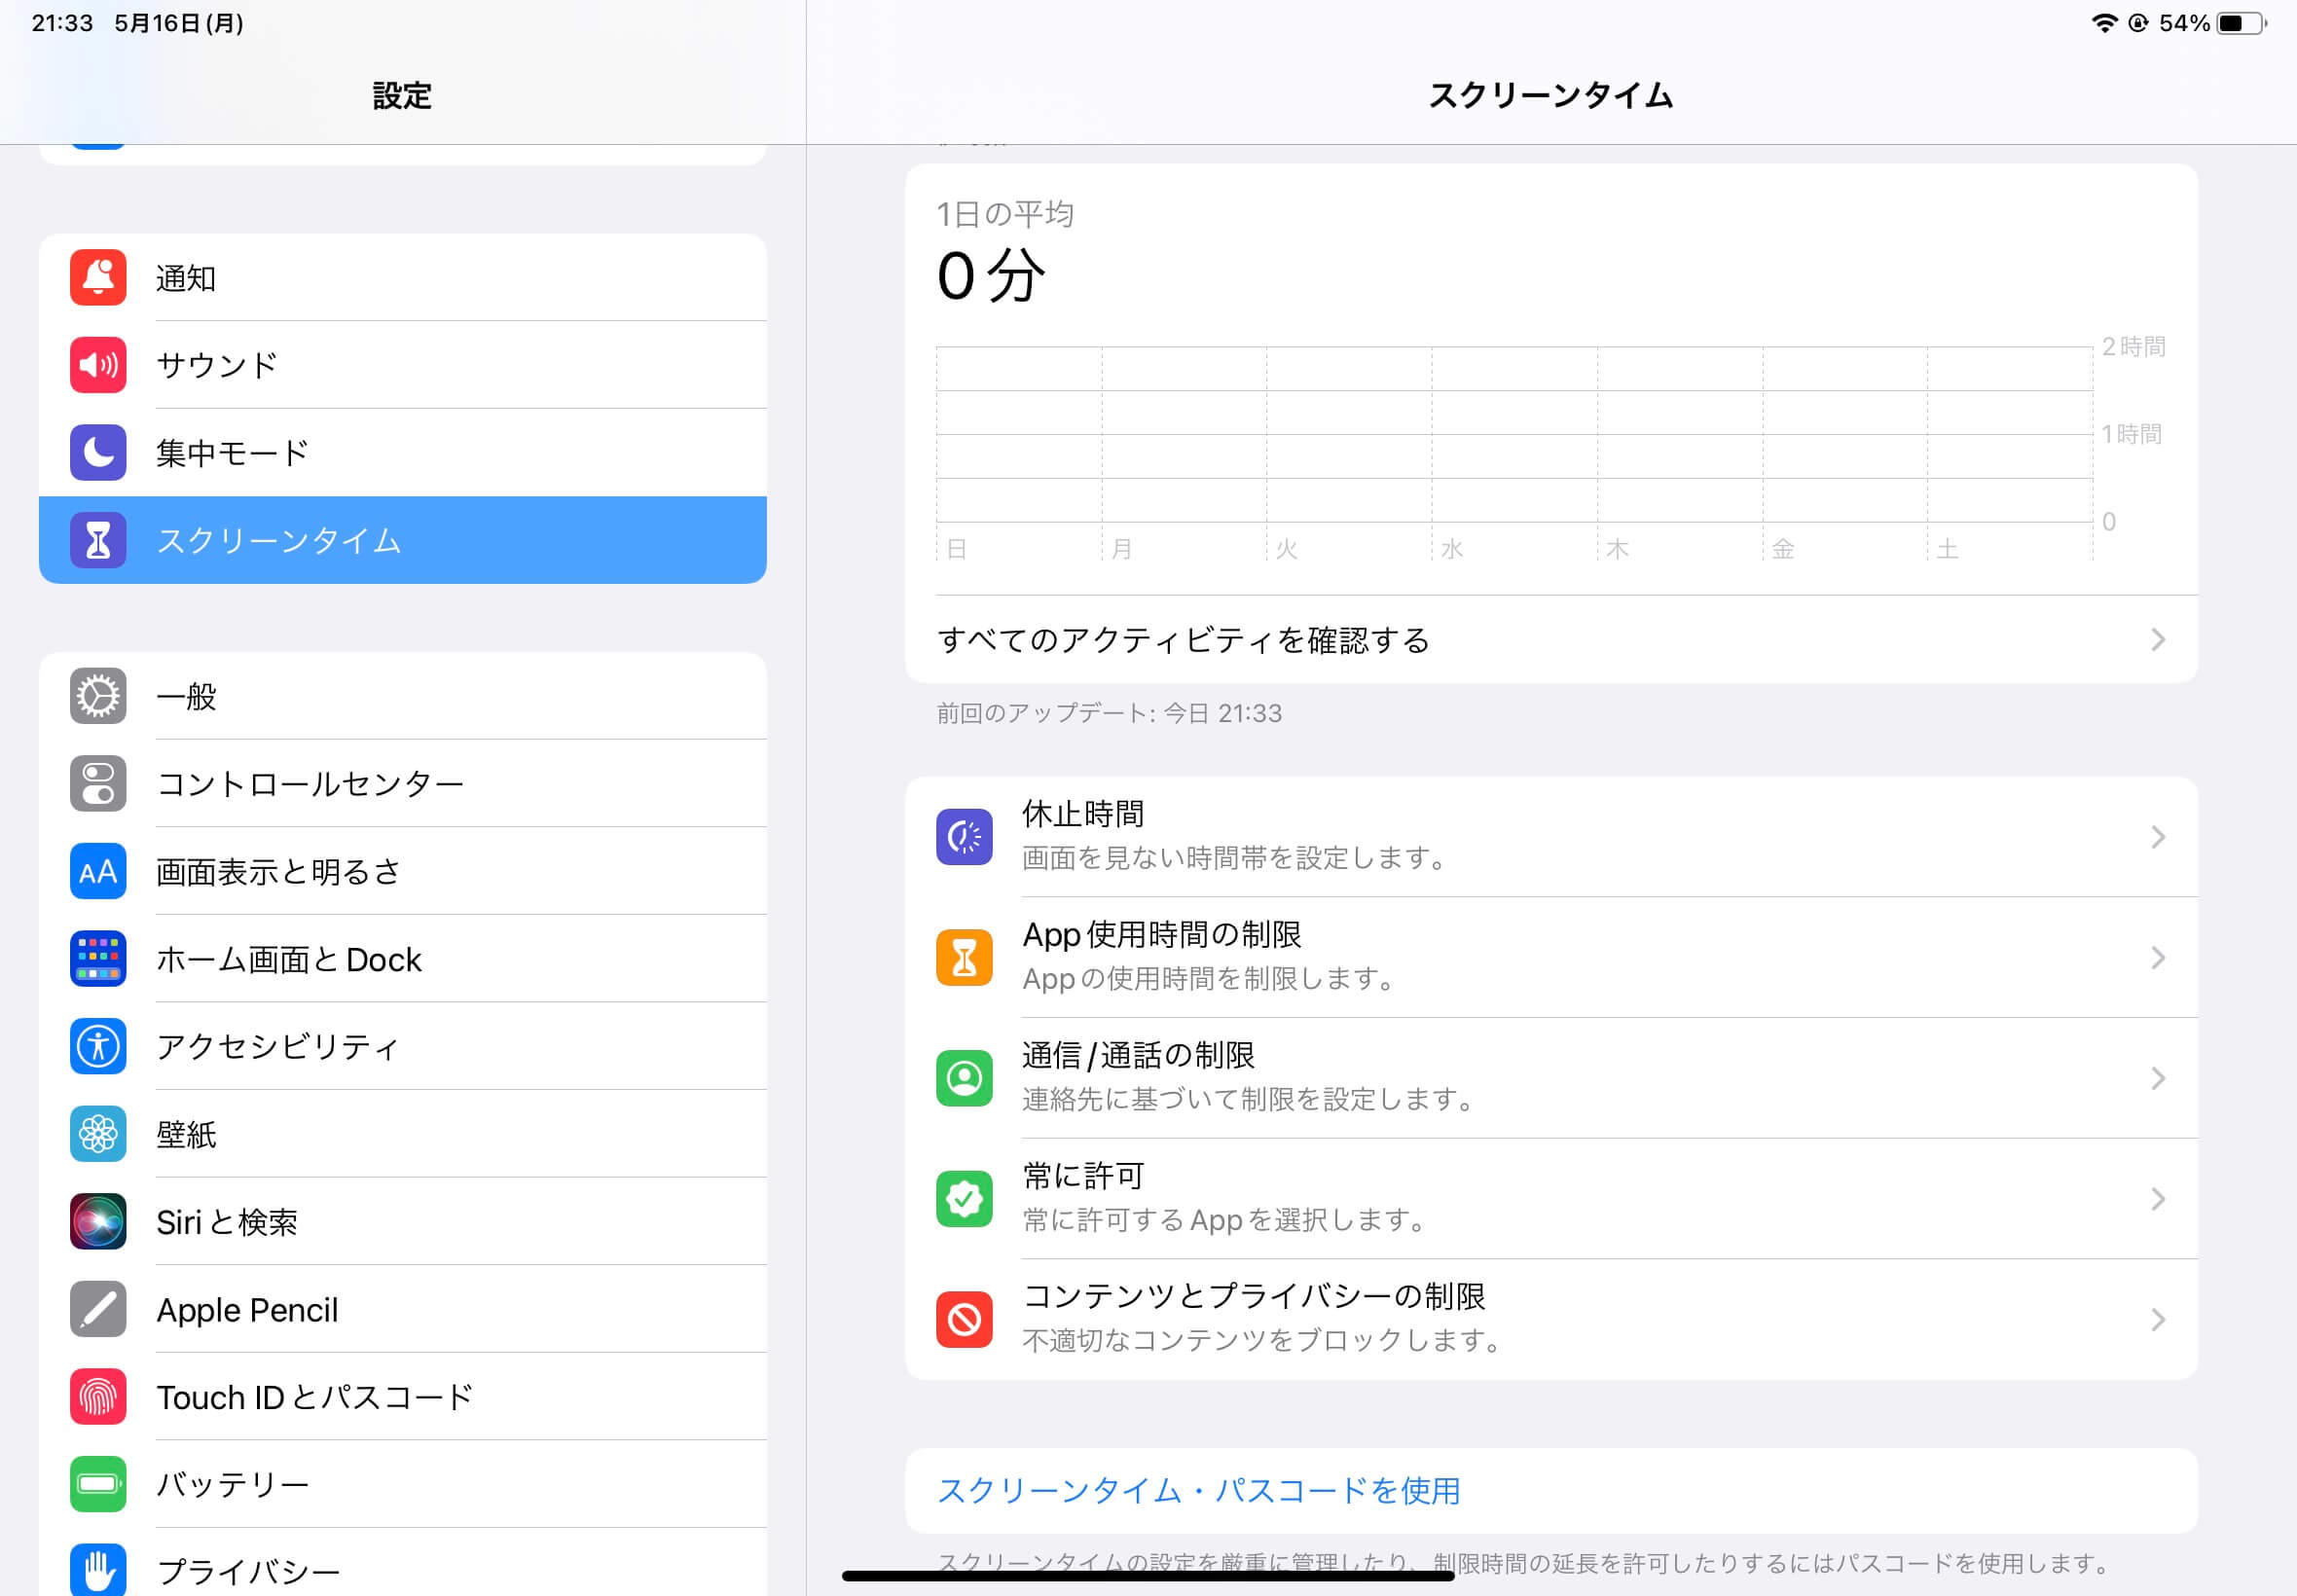Tap the 休止時間 downtime icon
2297x1596 pixels.
(964, 837)
